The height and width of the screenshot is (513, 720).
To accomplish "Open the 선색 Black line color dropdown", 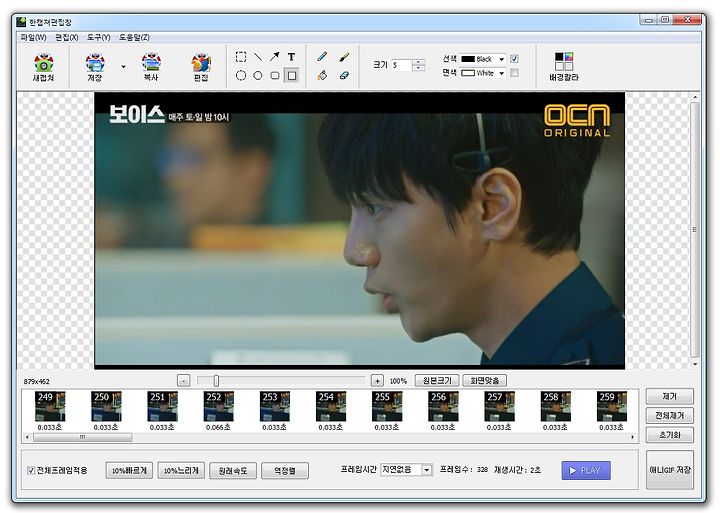I will (501, 59).
